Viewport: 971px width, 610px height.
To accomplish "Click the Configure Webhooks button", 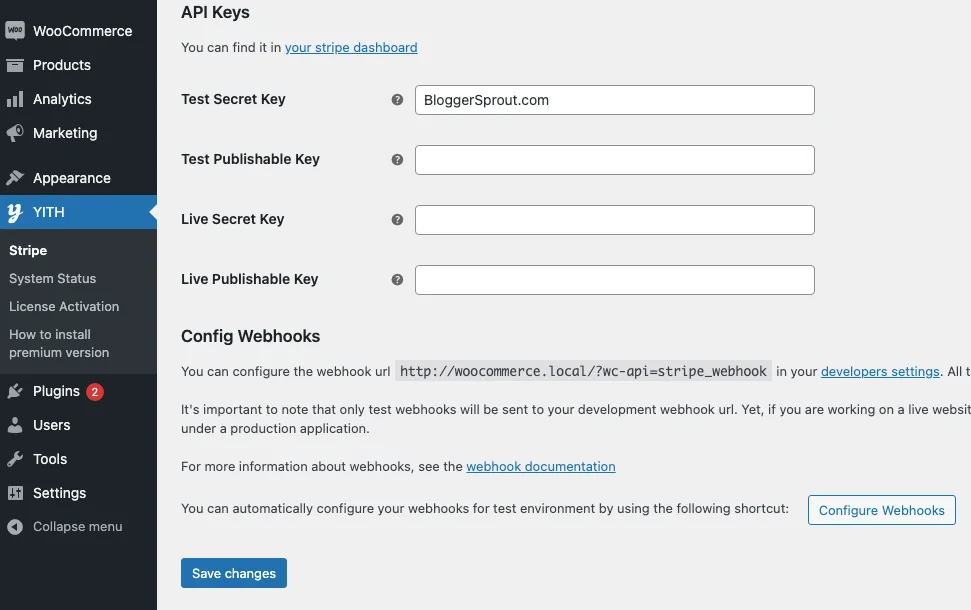I will 881,510.
